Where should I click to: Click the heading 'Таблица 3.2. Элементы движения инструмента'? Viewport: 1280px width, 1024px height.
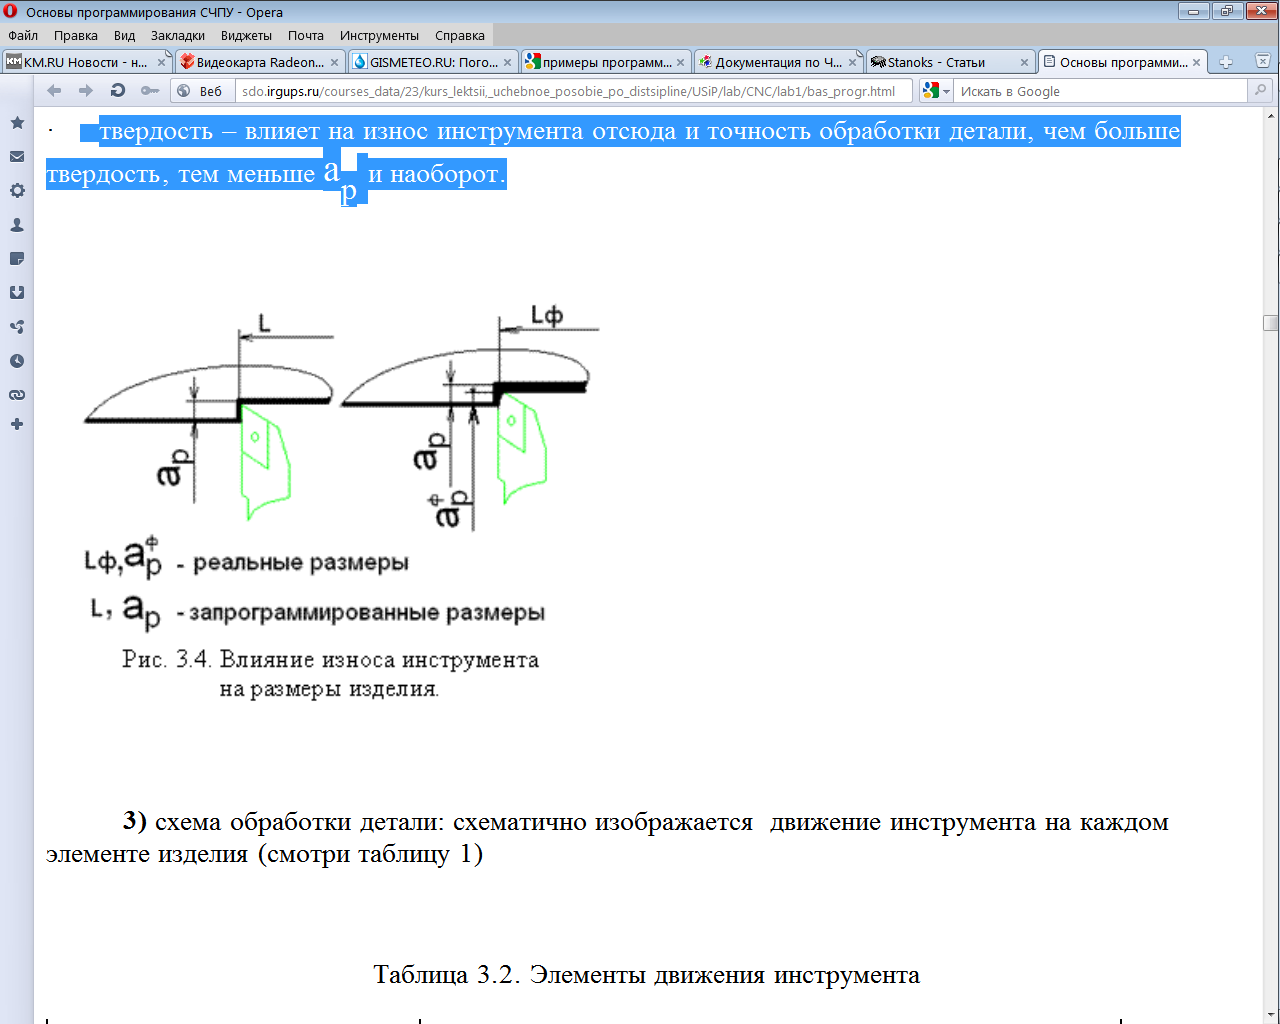click(647, 975)
